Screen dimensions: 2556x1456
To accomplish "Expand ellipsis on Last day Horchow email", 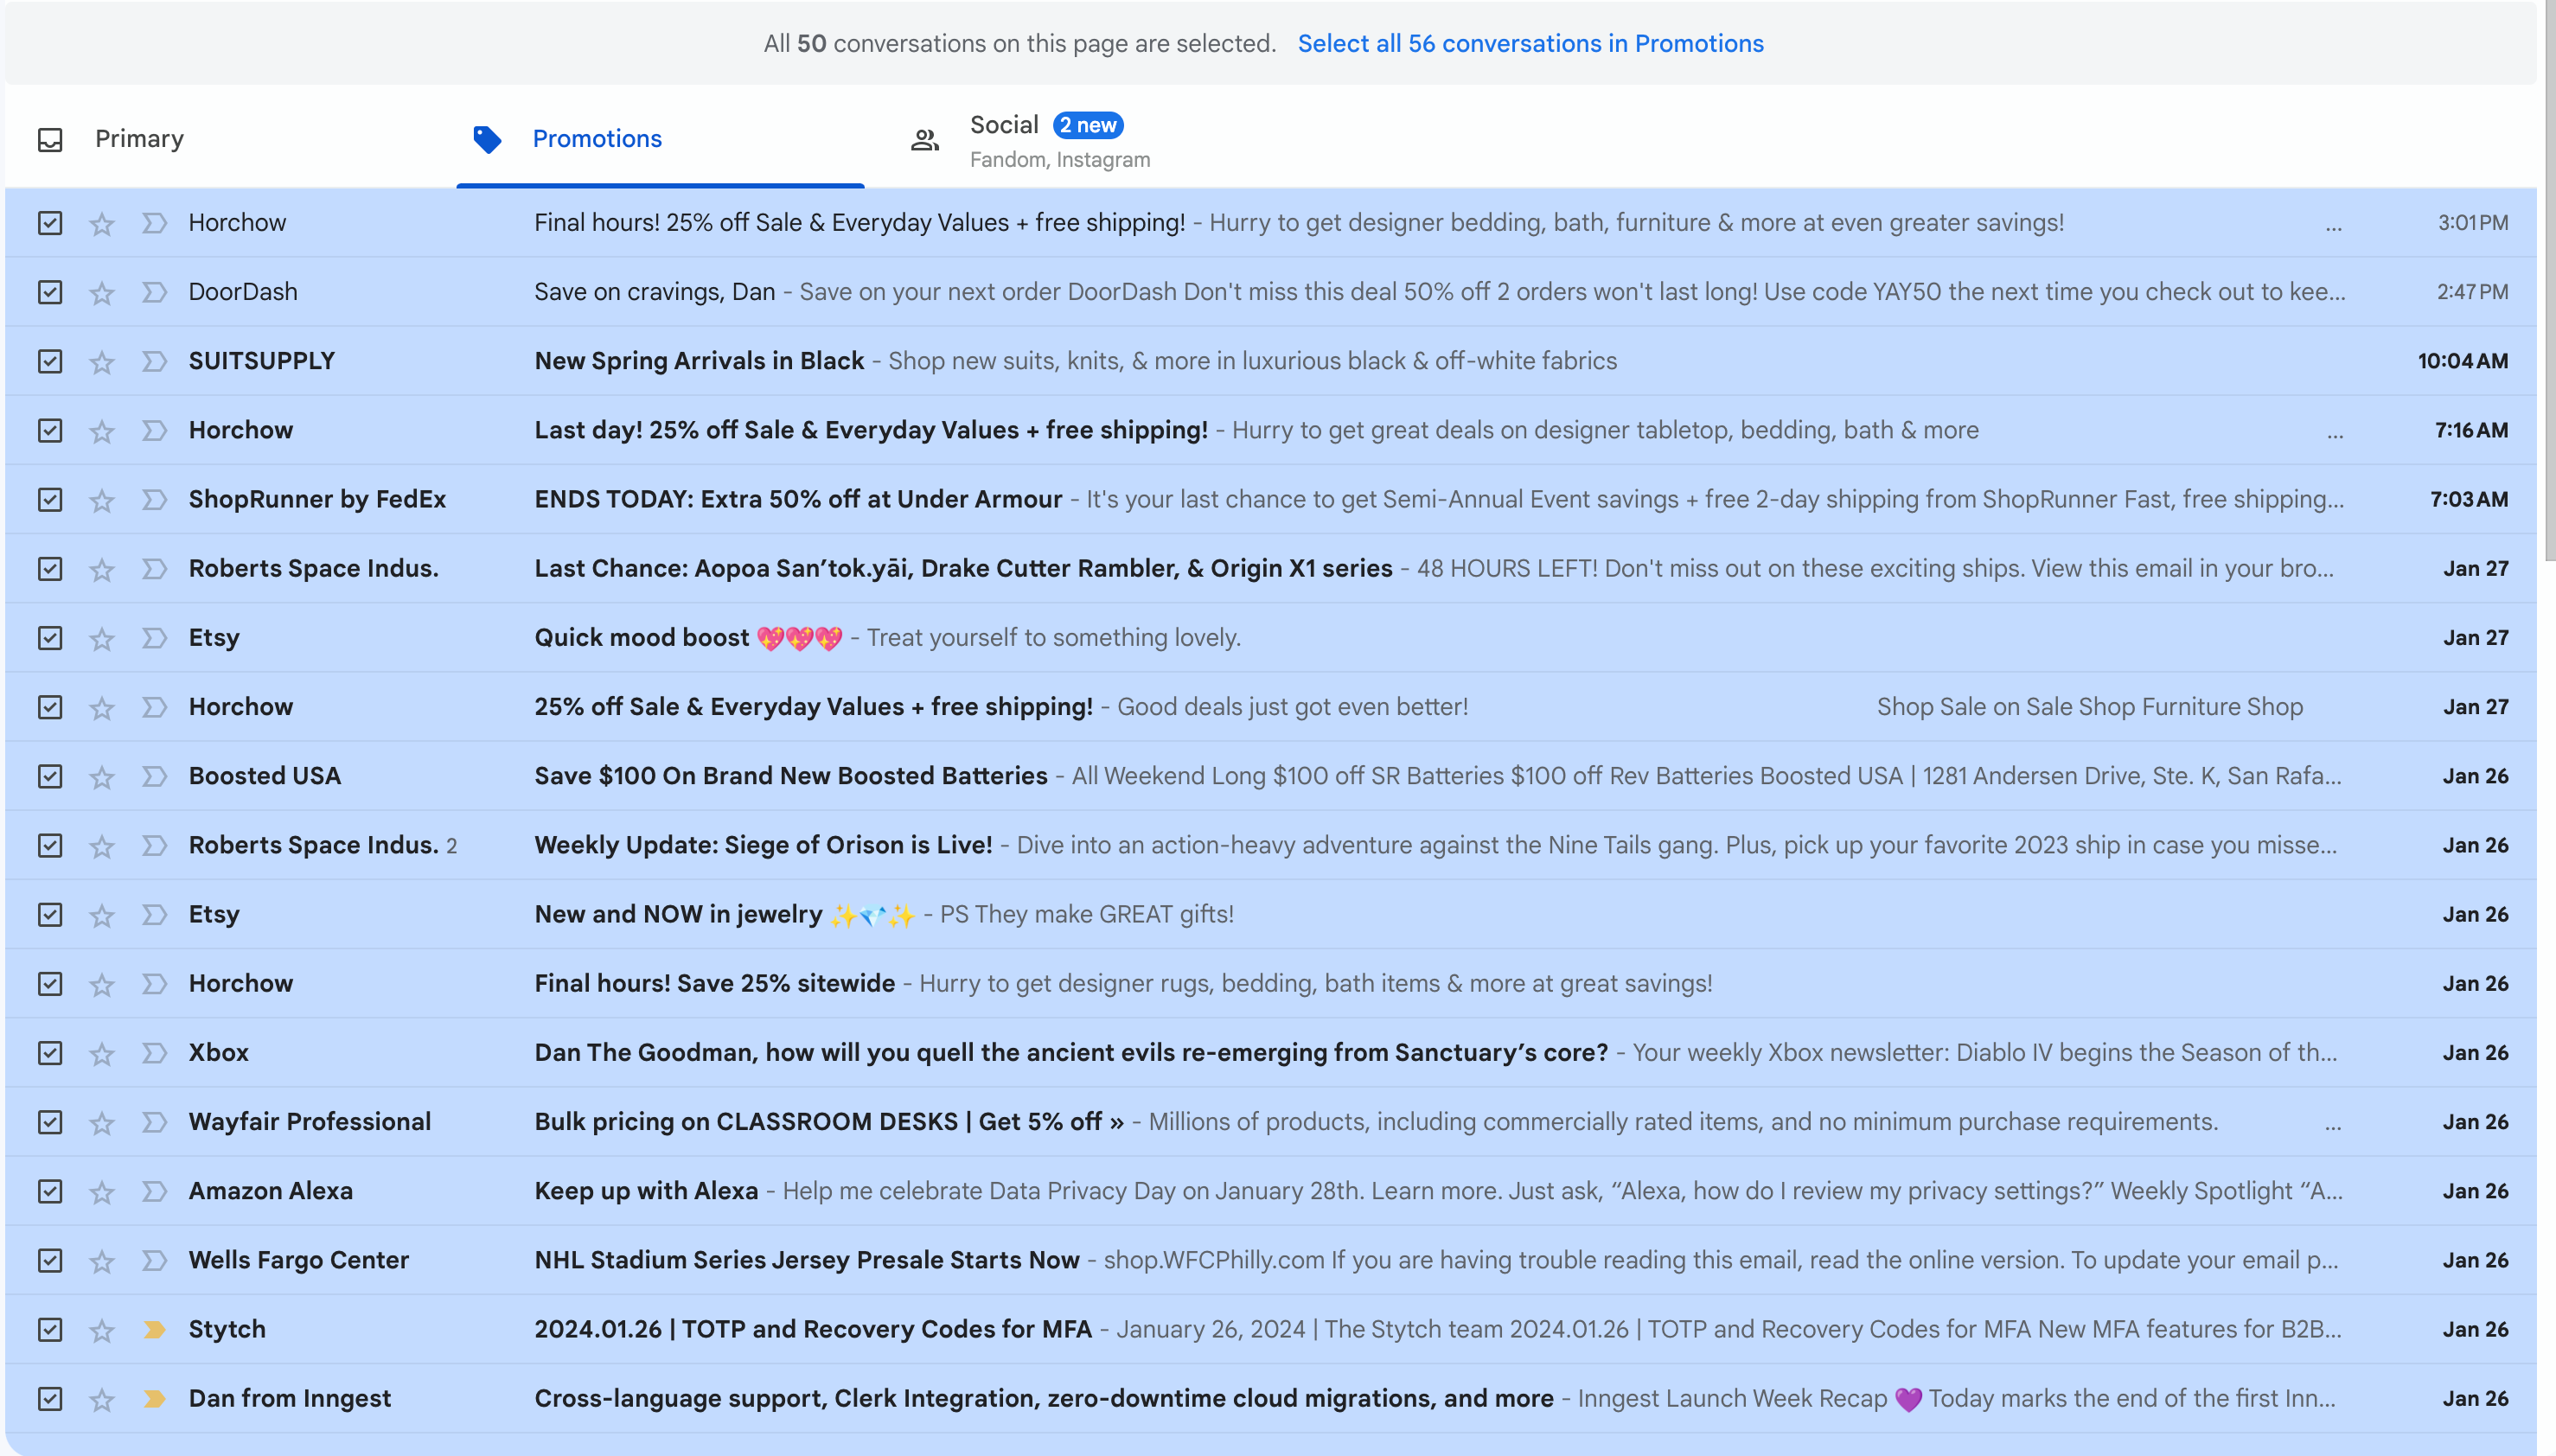I will (2334, 435).
